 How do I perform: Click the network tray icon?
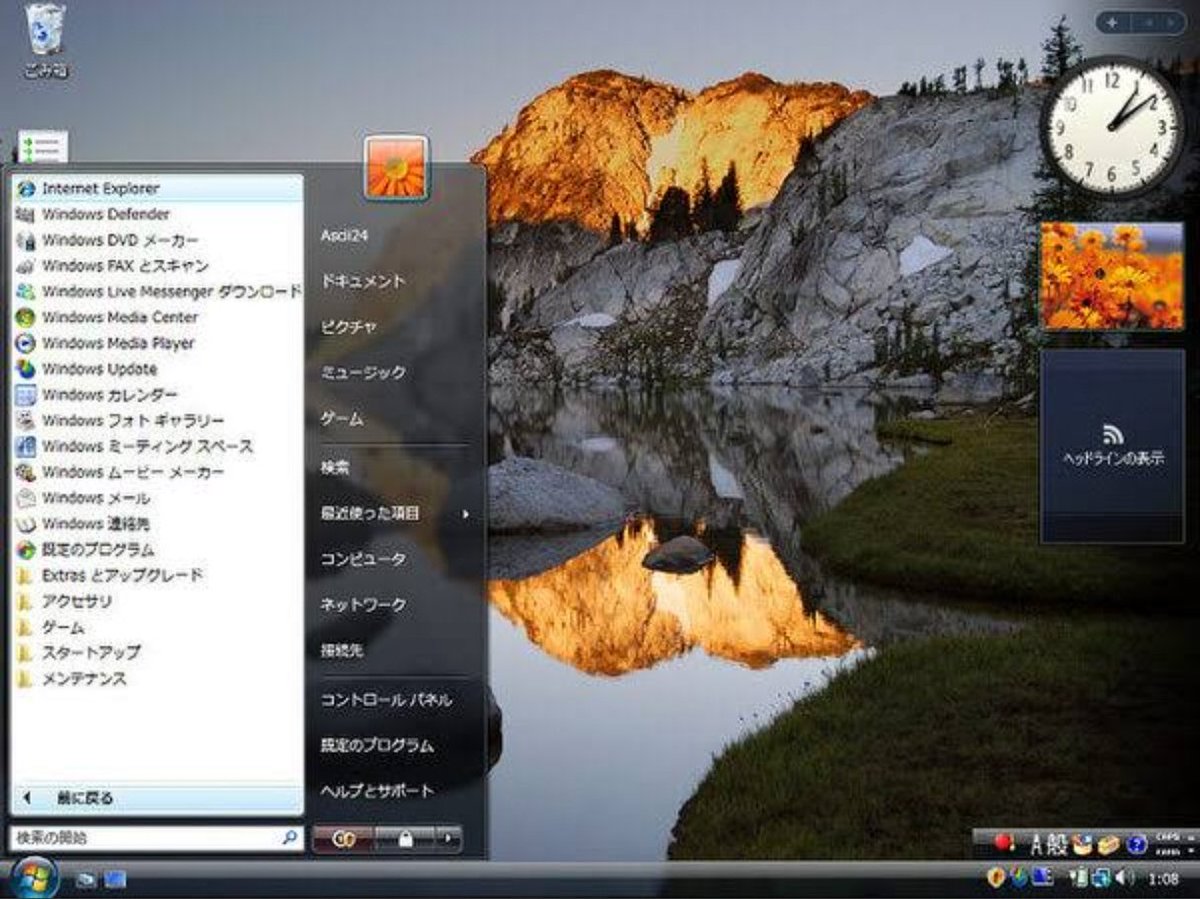[1100, 878]
